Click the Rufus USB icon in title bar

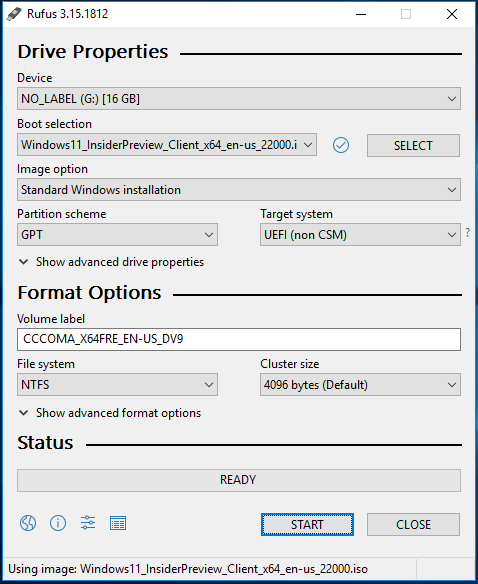tap(14, 14)
